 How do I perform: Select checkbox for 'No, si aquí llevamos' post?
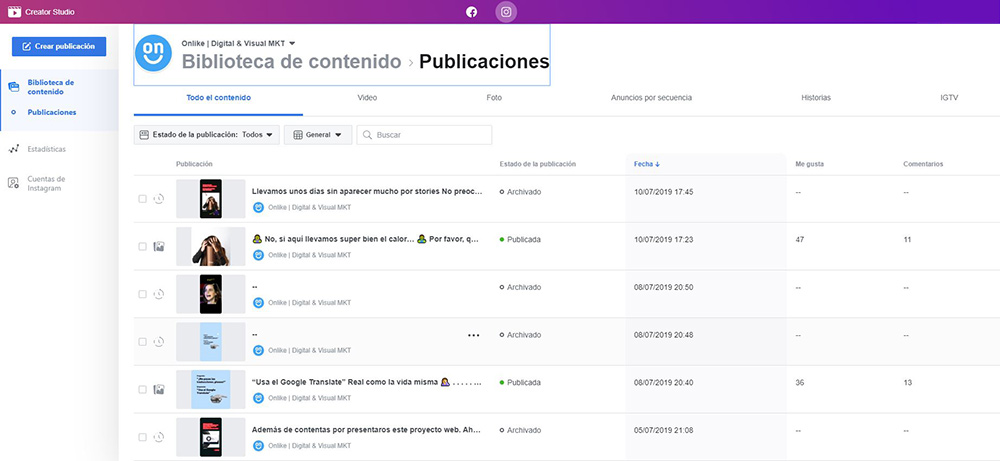click(142, 246)
